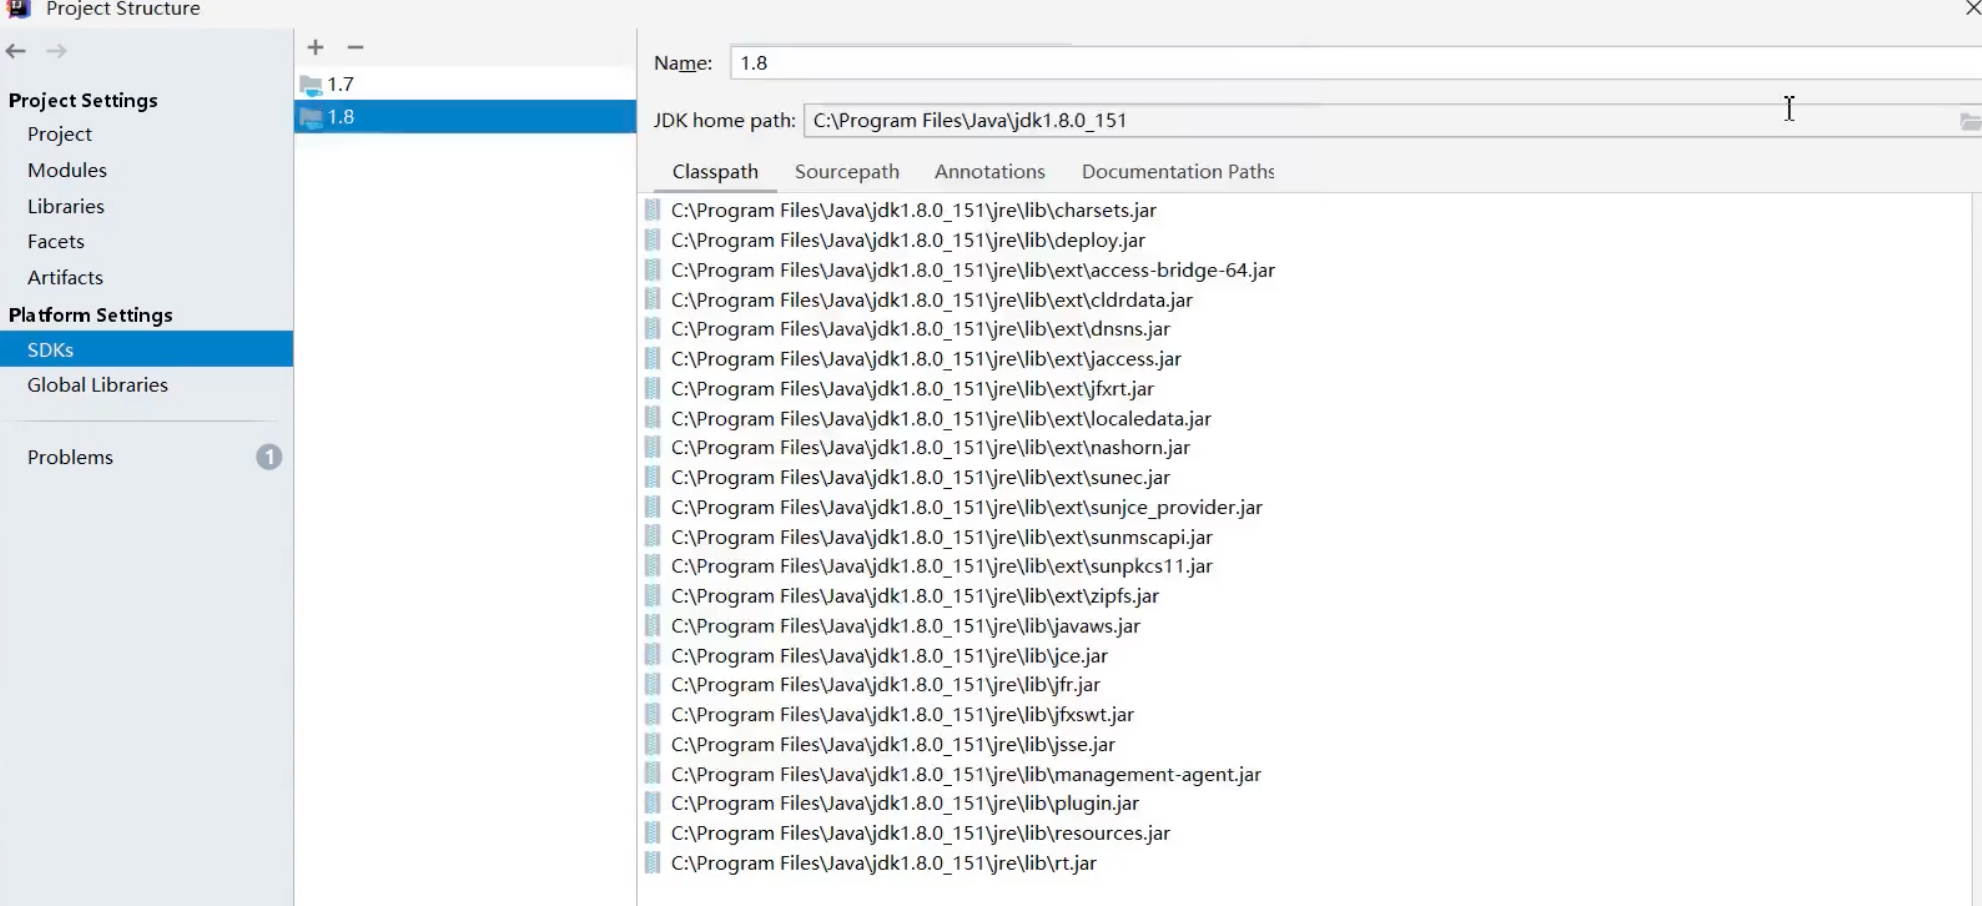Browse for JDK home path folder
The image size is (1982, 906).
tap(1969, 121)
